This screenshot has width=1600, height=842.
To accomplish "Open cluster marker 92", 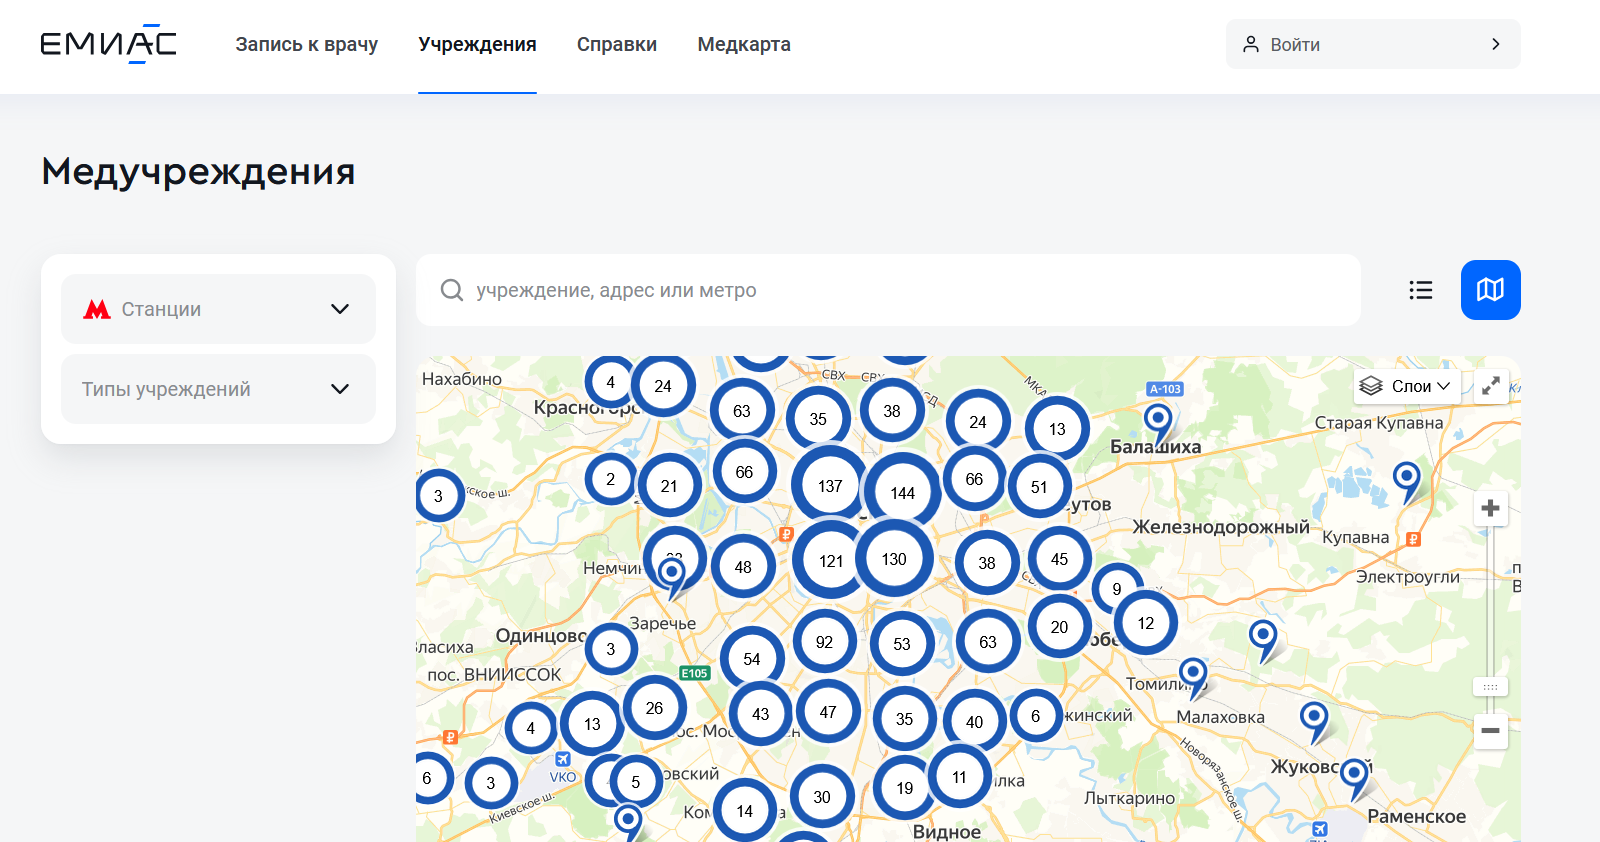I will coord(824,642).
